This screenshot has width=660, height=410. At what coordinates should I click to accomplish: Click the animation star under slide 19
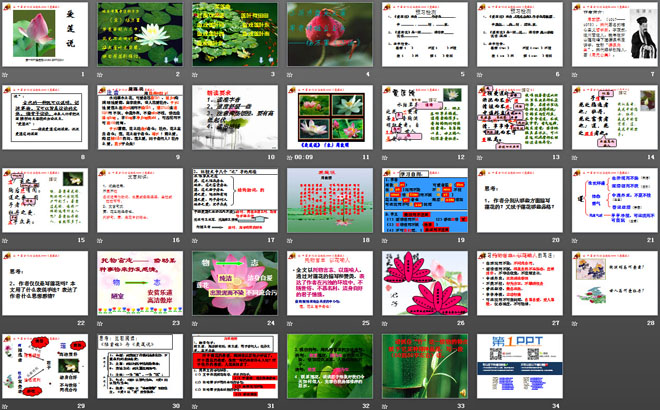point(385,240)
